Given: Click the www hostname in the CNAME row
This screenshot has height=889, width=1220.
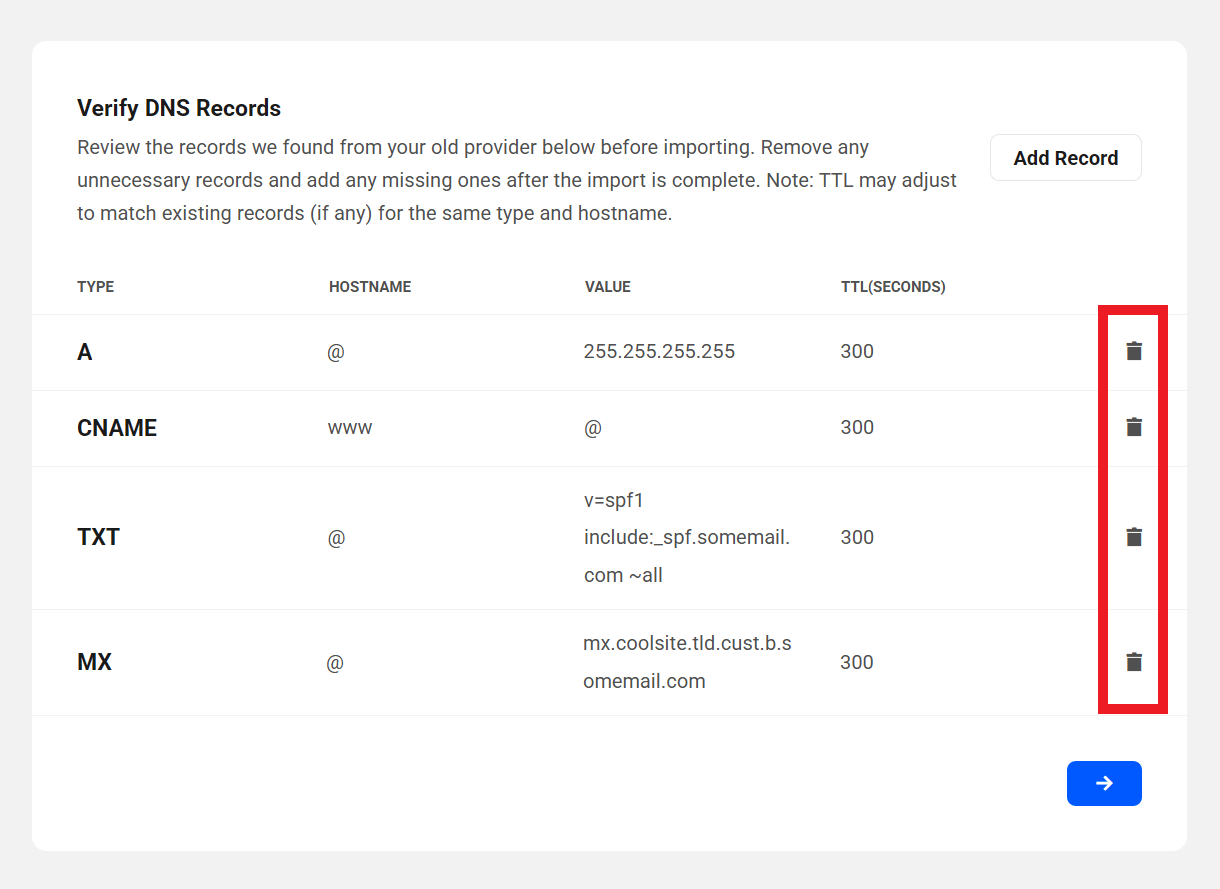Looking at the screenshot, I should (350, 428).
